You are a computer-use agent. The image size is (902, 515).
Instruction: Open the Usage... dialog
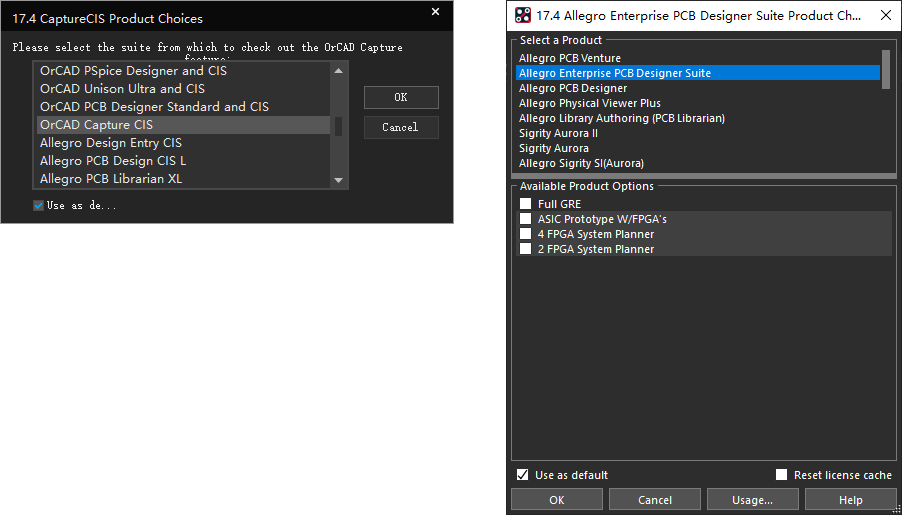coord(752,500)
